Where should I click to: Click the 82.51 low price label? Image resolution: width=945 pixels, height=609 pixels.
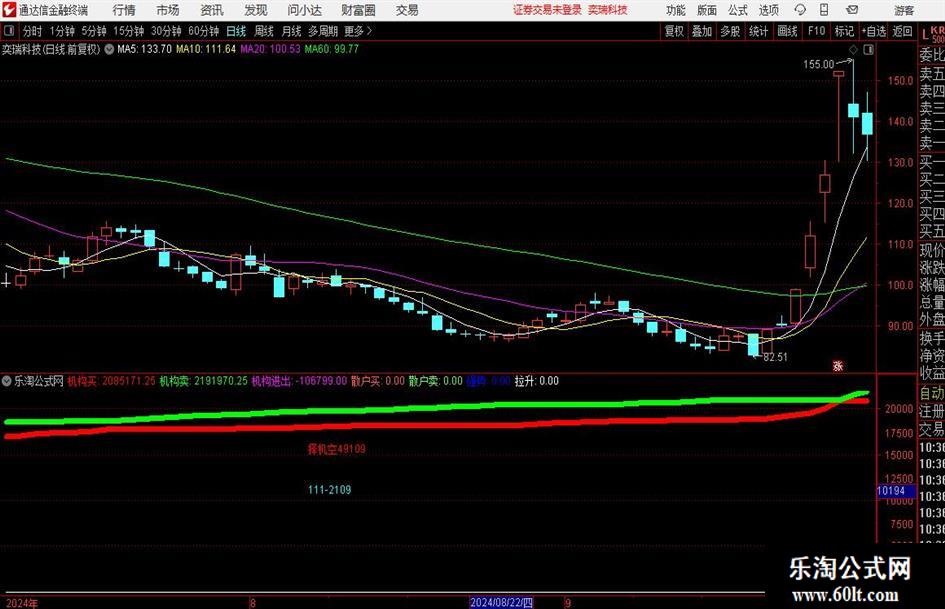(x=775, y=356)
